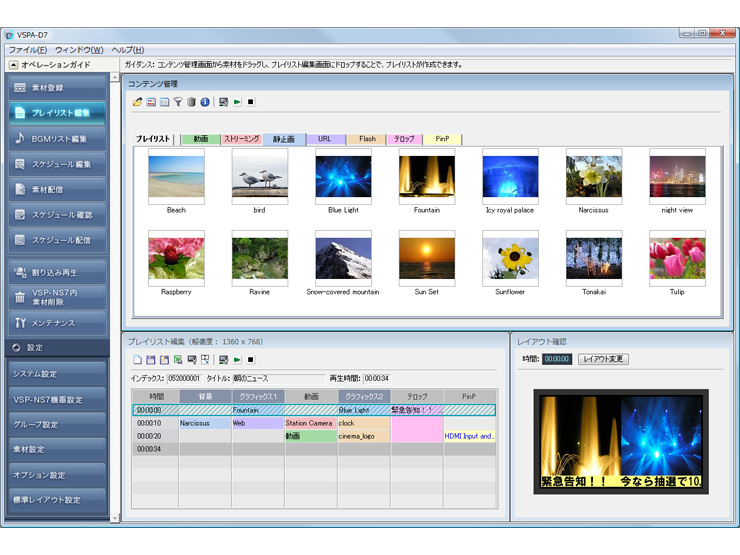Click the レイアウト変更 button
The height and width of the screenshot is (555, 740).
point(603,359)
